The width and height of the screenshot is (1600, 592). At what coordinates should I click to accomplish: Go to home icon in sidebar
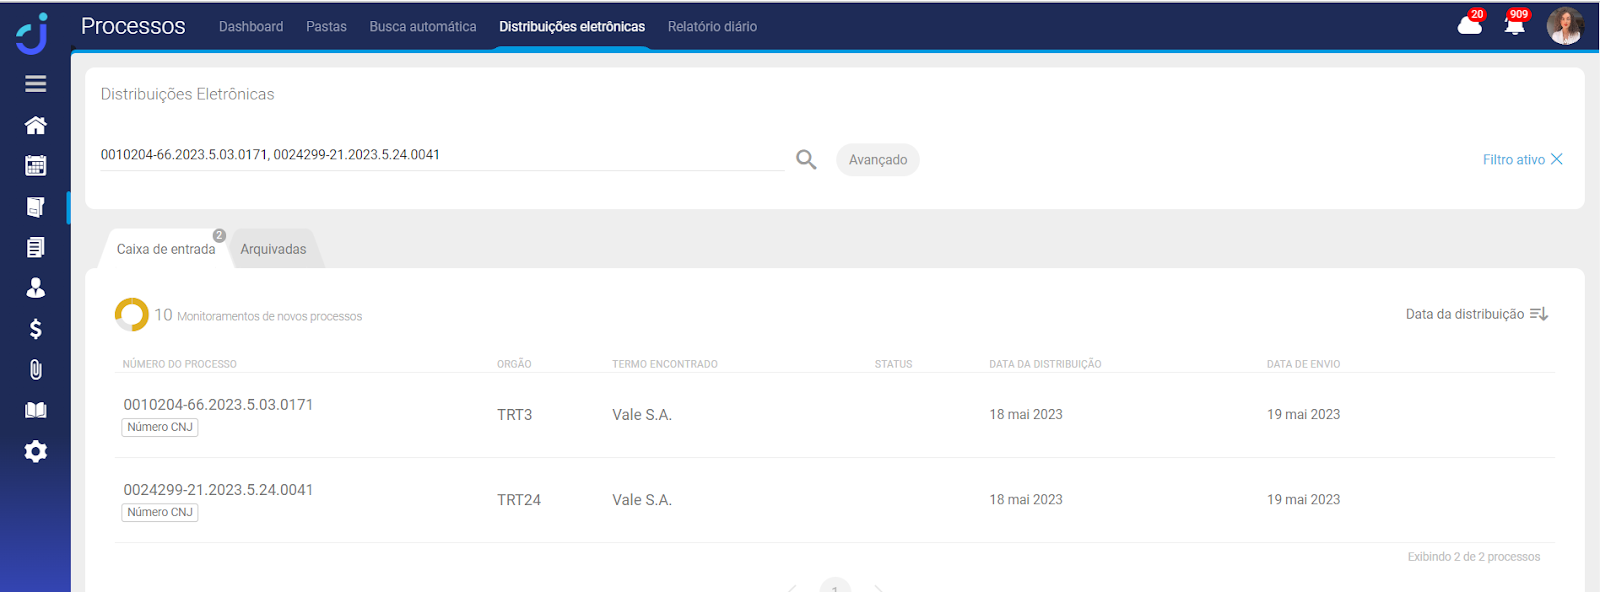pyautogui.click(x=36, y=125)
